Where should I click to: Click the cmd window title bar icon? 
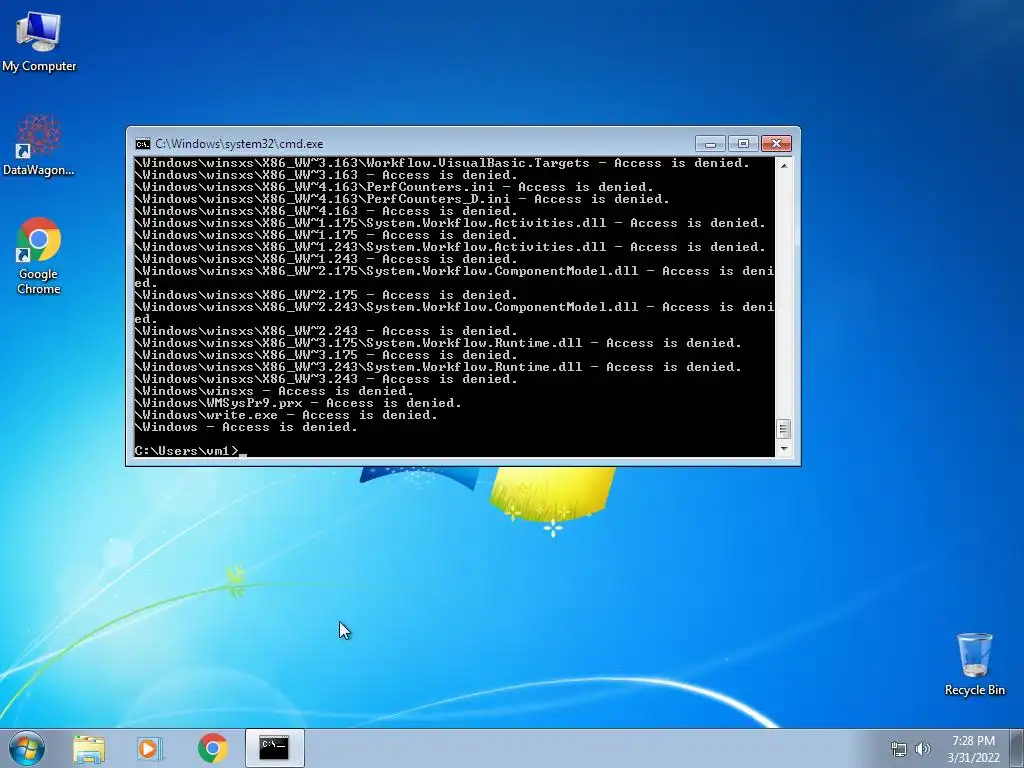142,144
